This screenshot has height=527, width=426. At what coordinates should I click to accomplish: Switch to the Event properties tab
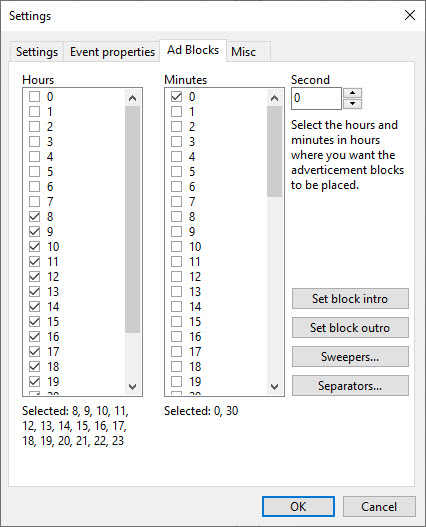tap(112, 52)
